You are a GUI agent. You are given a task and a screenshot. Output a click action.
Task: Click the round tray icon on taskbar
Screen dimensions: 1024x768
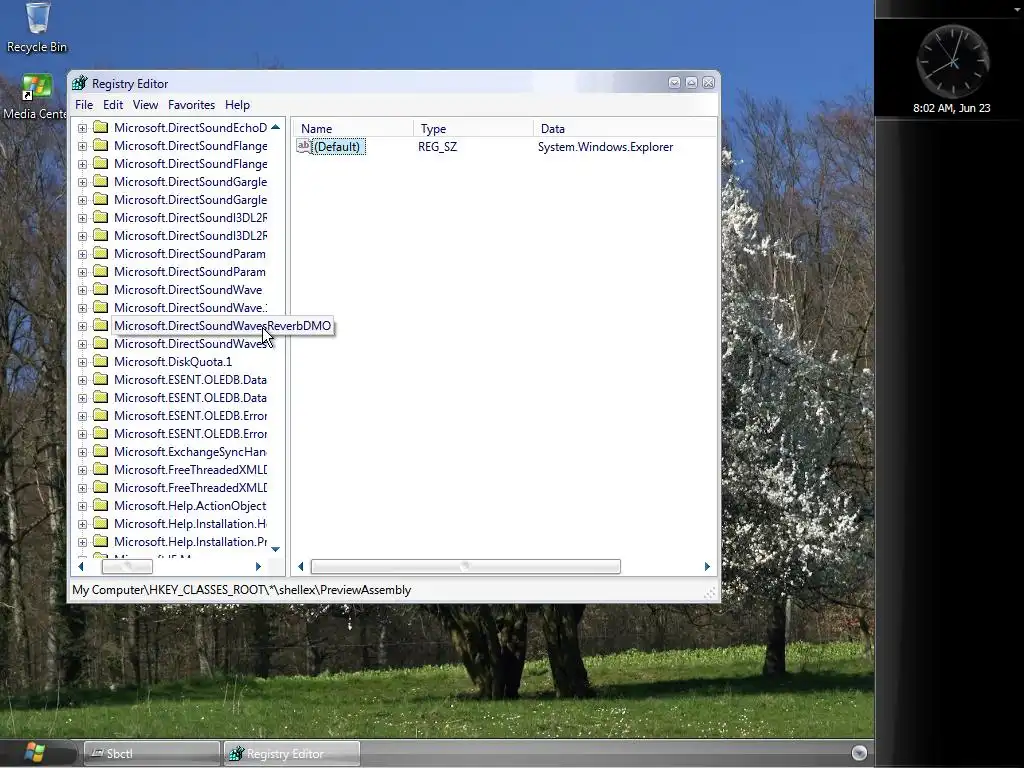pos(859,753)
